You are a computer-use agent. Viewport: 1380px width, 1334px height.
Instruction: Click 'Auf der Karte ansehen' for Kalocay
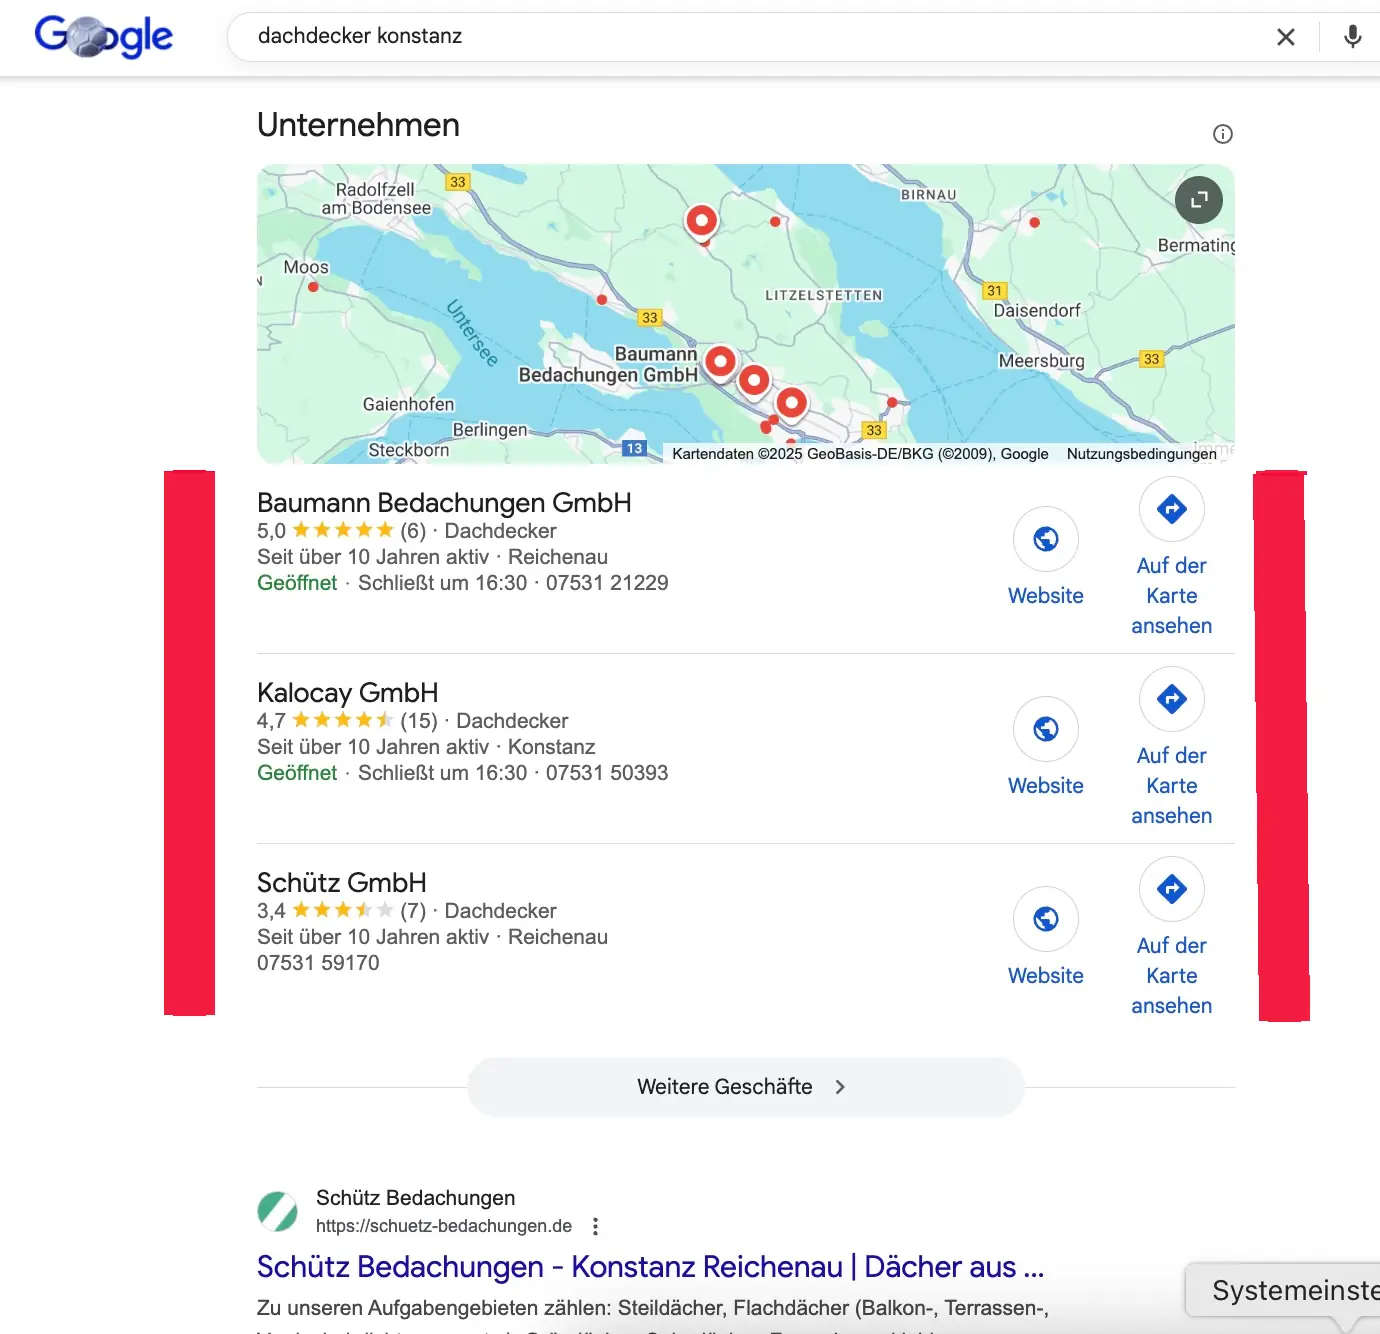(1172, 786)
